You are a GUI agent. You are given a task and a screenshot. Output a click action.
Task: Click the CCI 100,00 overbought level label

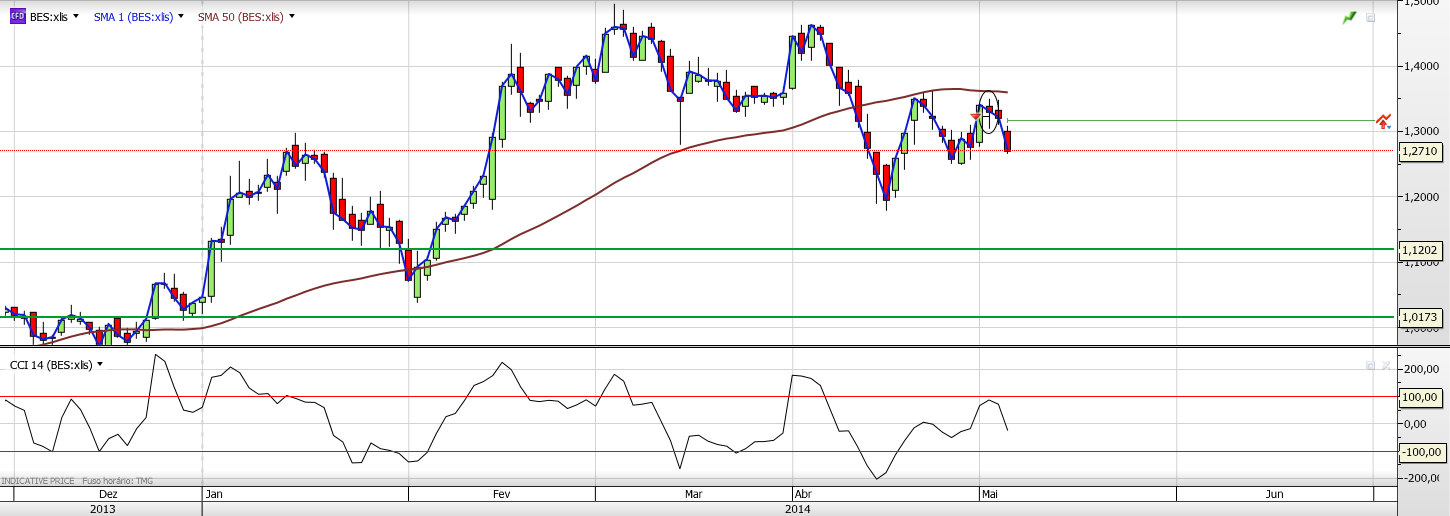point(1421,397)
